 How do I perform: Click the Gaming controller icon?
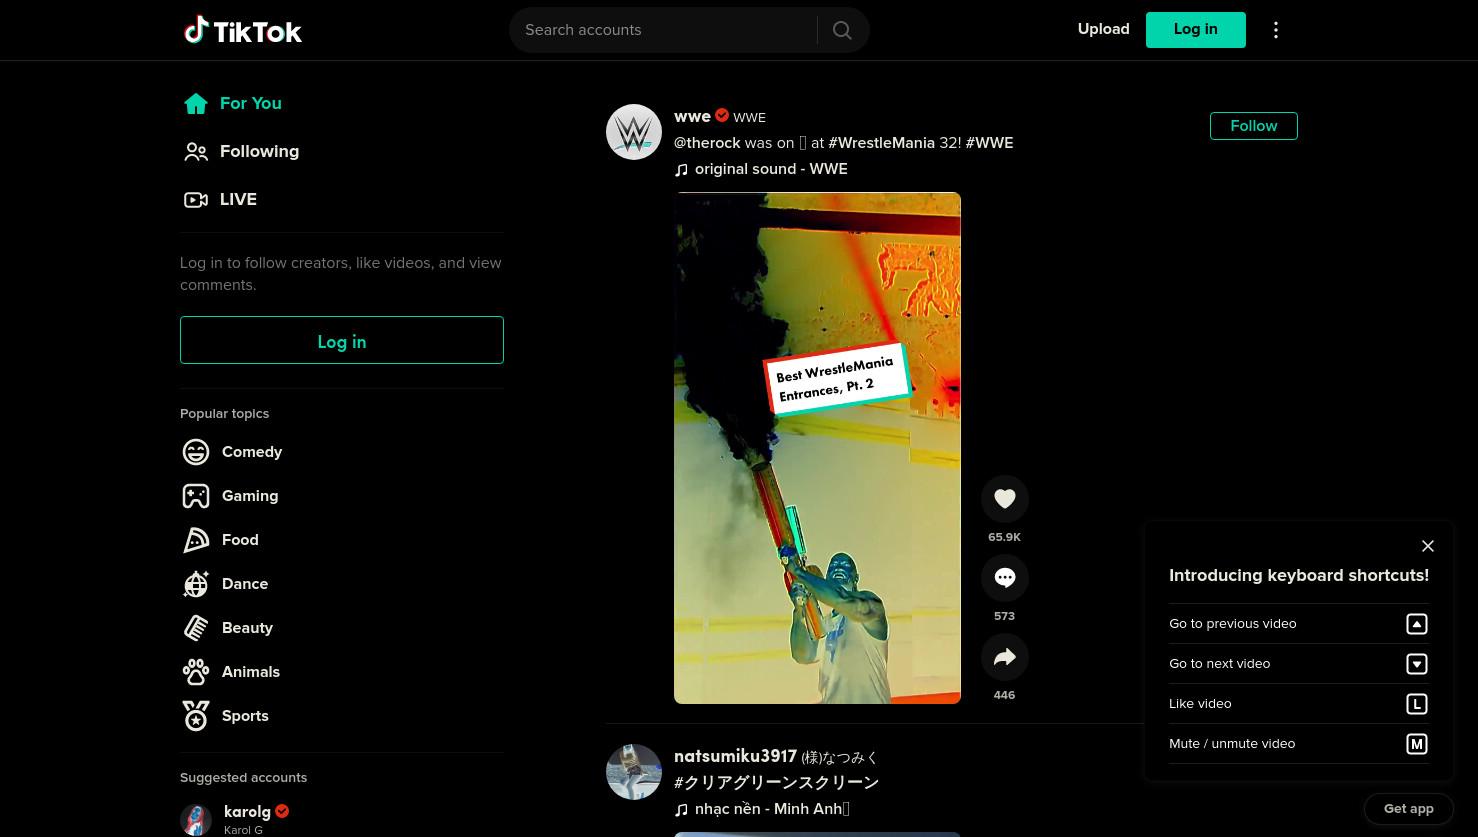[196, 496]
